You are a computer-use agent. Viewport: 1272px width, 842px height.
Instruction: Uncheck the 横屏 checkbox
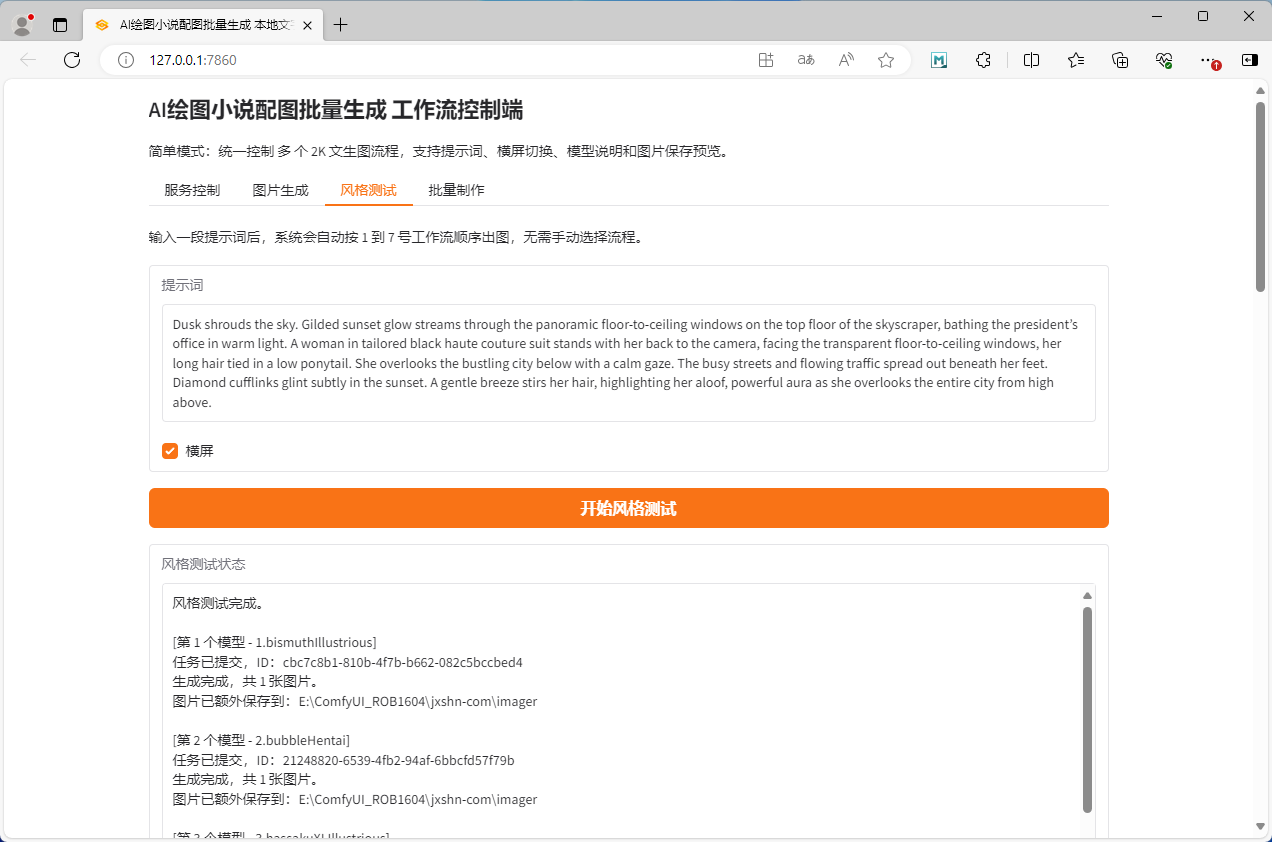(170, 451)
